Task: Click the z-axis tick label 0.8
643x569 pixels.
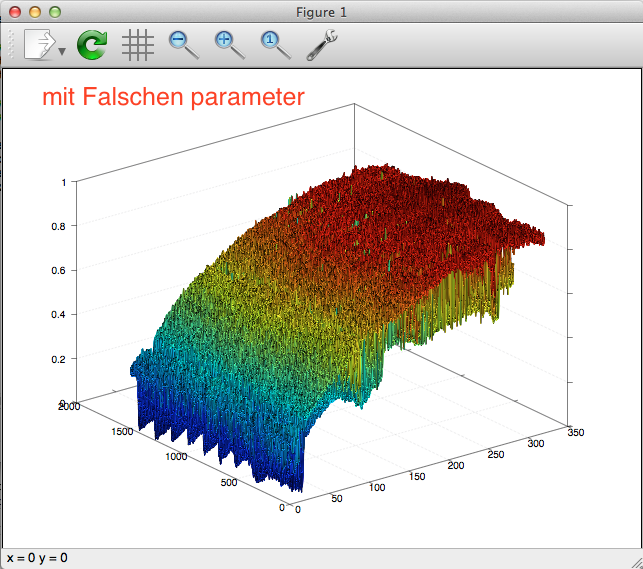Action: [x=59, y=227]
